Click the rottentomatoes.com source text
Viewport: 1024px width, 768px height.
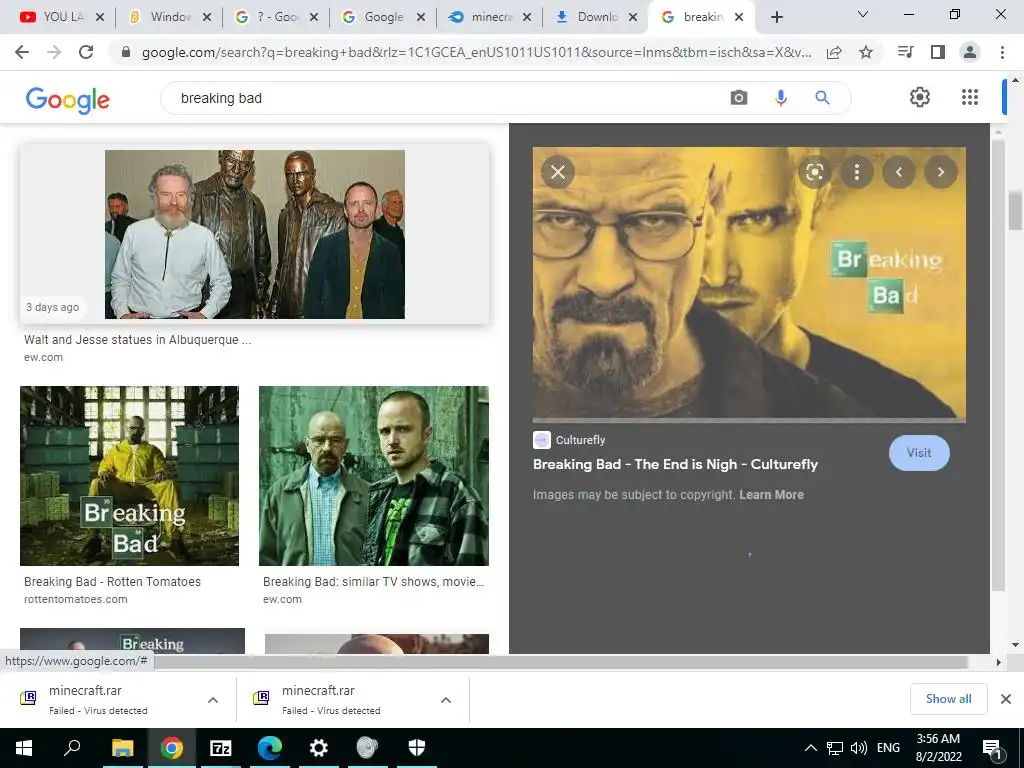point(76,599)
